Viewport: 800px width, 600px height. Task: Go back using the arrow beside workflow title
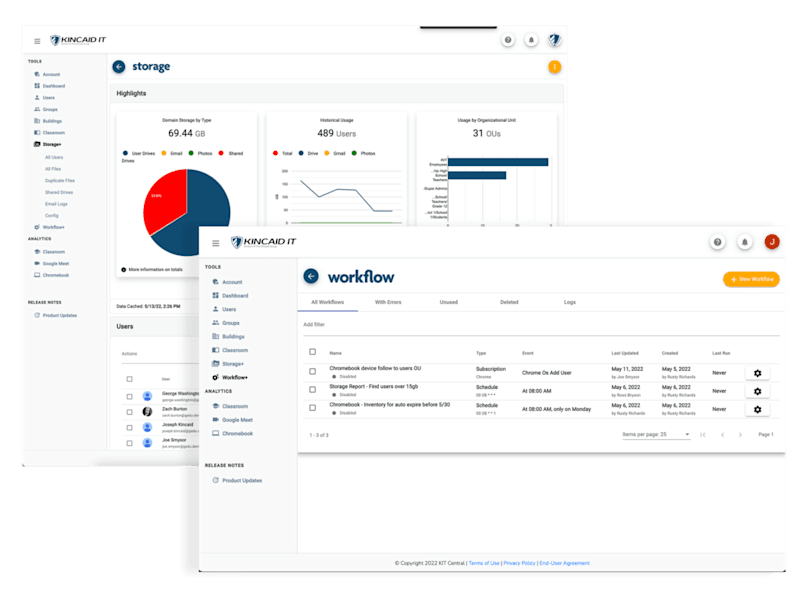pyautogui.click(x=311, y=276)
